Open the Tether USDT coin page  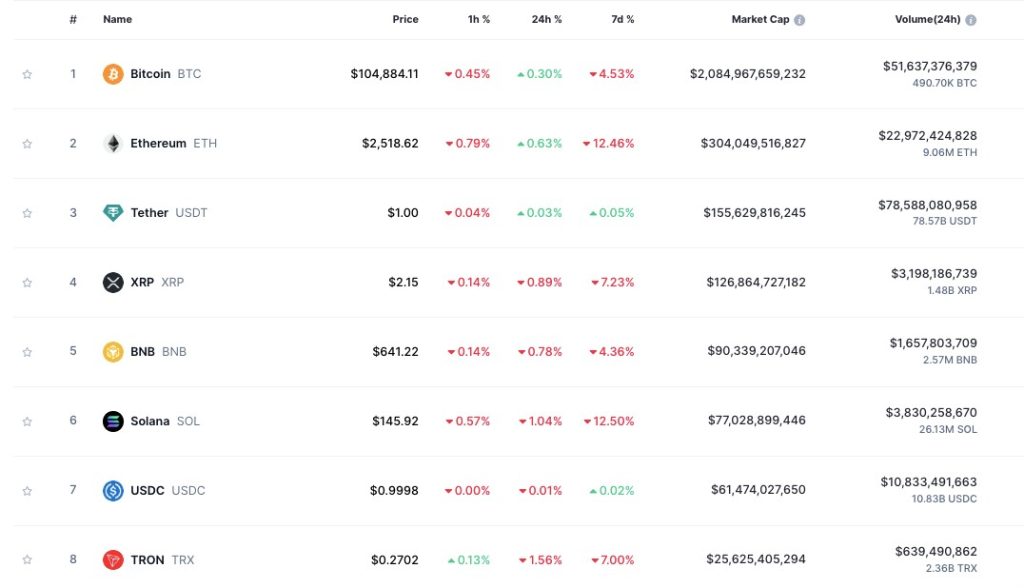(x=169, y=212)
